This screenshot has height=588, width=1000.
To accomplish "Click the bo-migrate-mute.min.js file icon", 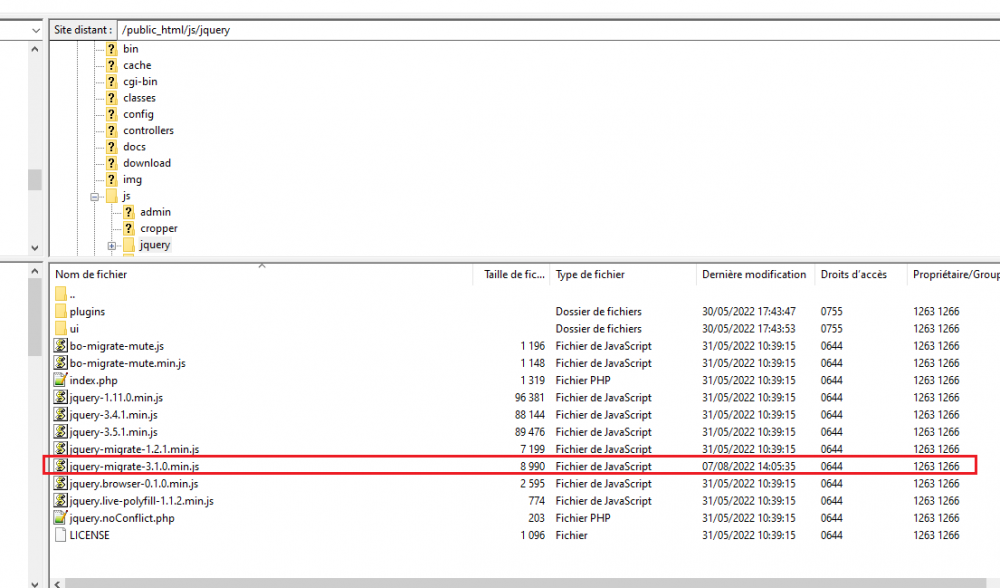I will tap(61, 363).
